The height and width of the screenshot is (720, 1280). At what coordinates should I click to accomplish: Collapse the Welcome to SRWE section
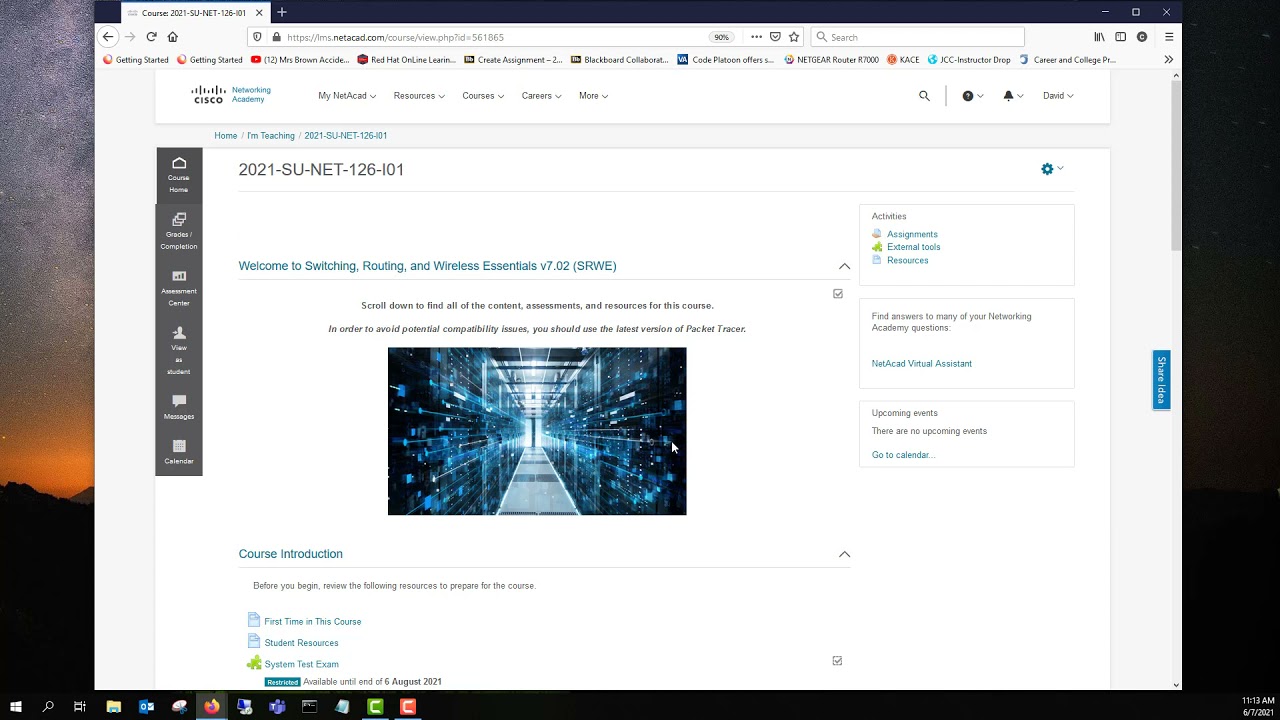pos(845,266)
